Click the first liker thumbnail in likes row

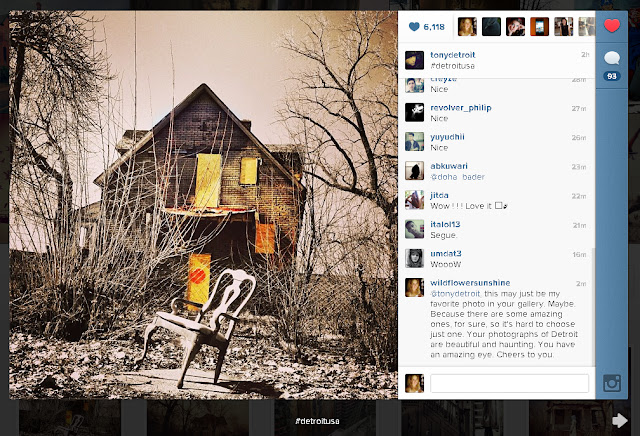(x=467, y=27)
